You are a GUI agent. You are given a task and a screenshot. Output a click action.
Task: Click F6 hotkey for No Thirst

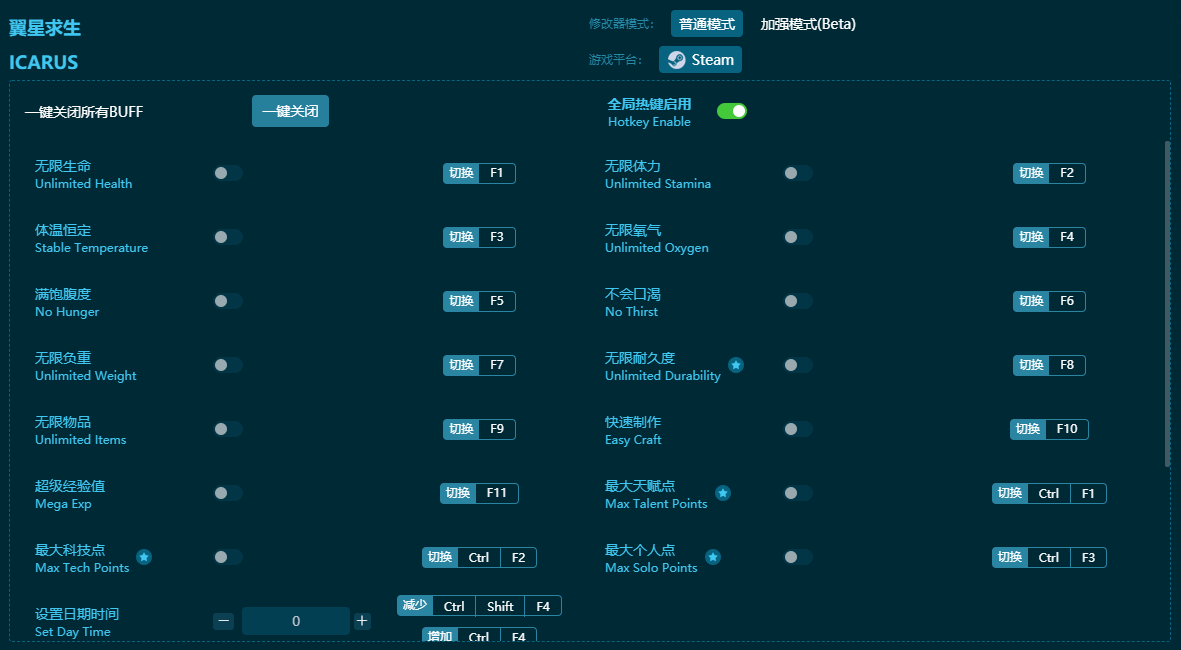(1049, 301)
